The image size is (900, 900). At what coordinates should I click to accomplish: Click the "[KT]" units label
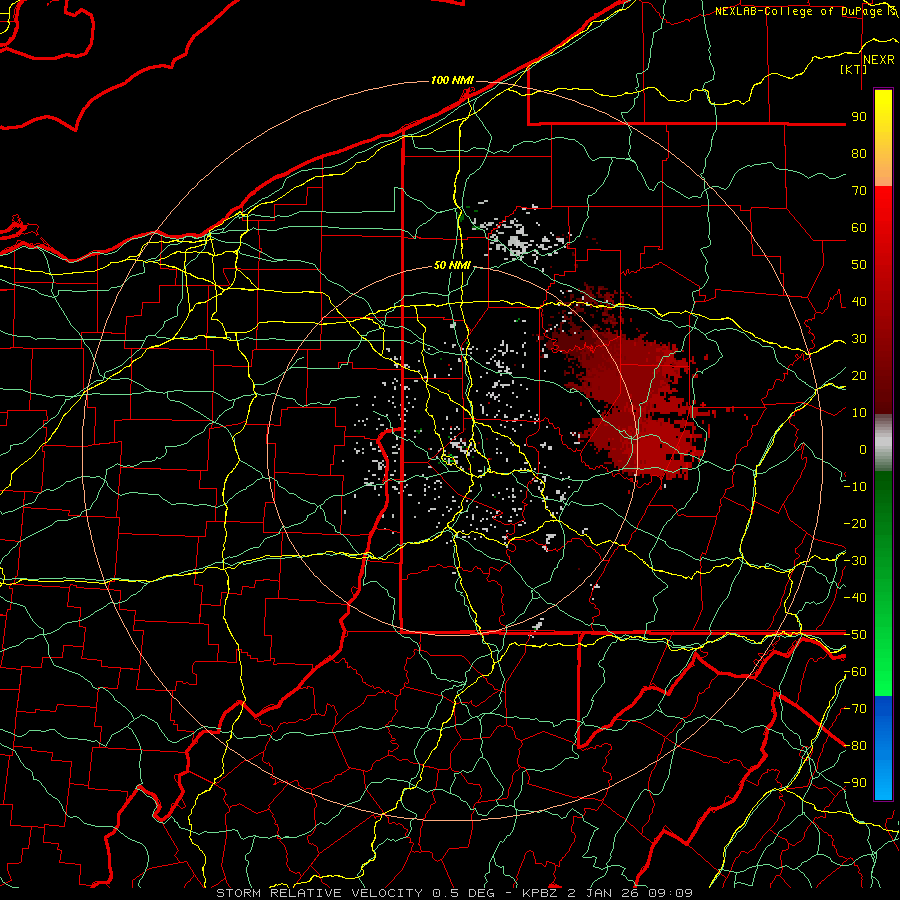pos(854,69)
